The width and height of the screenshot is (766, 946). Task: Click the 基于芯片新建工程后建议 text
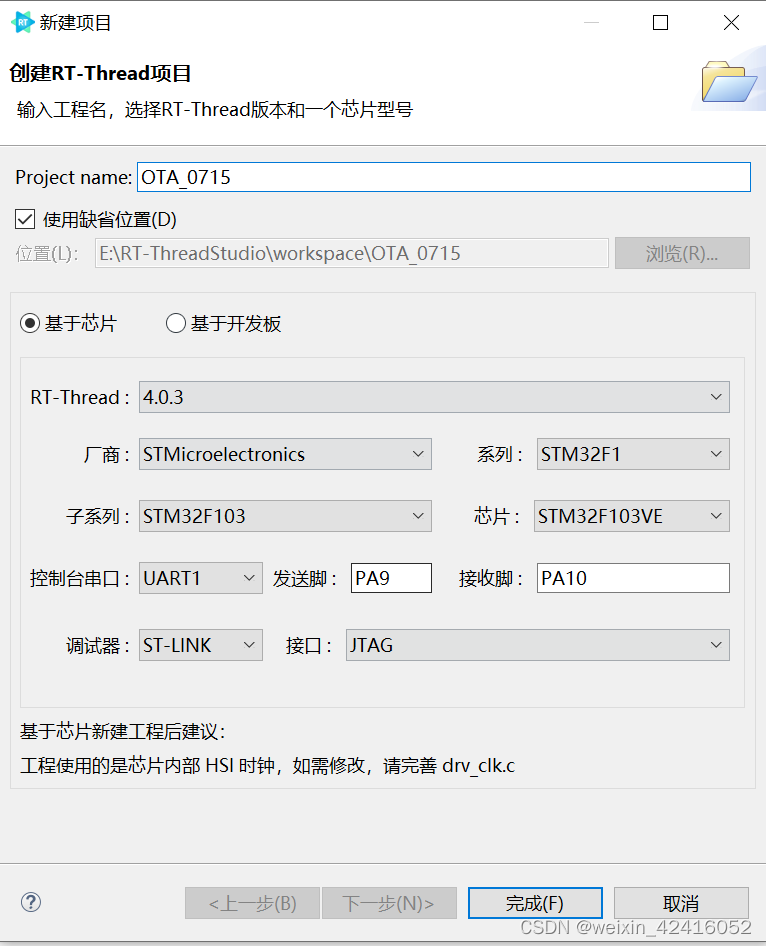122,732
